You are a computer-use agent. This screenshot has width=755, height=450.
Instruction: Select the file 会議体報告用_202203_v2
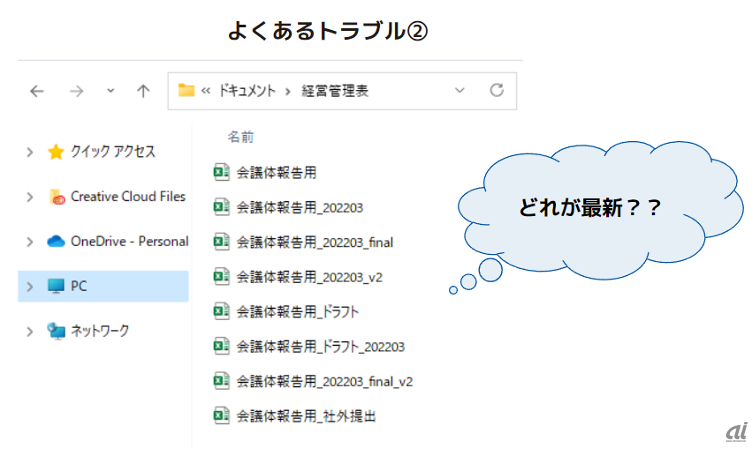[x=310, y=277]
